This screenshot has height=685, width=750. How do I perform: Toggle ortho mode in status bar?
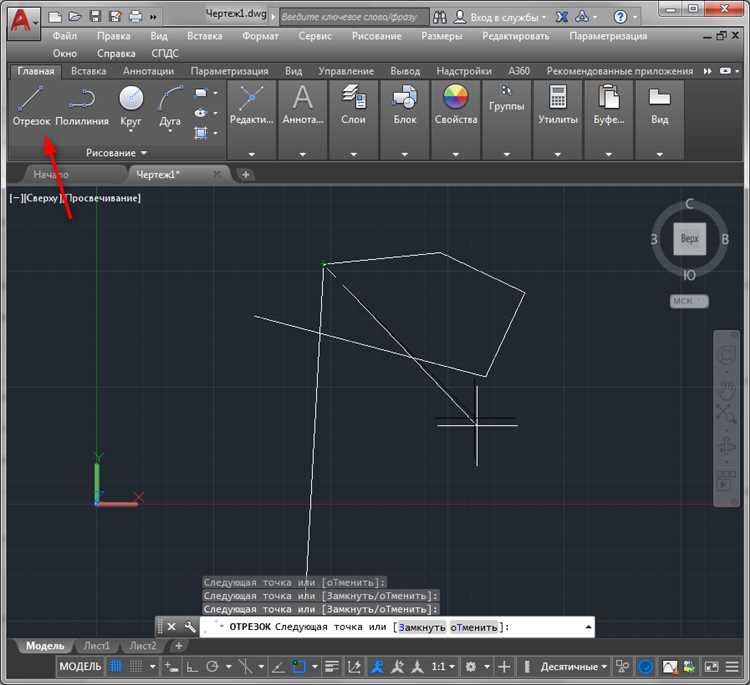tap(192, 666)
